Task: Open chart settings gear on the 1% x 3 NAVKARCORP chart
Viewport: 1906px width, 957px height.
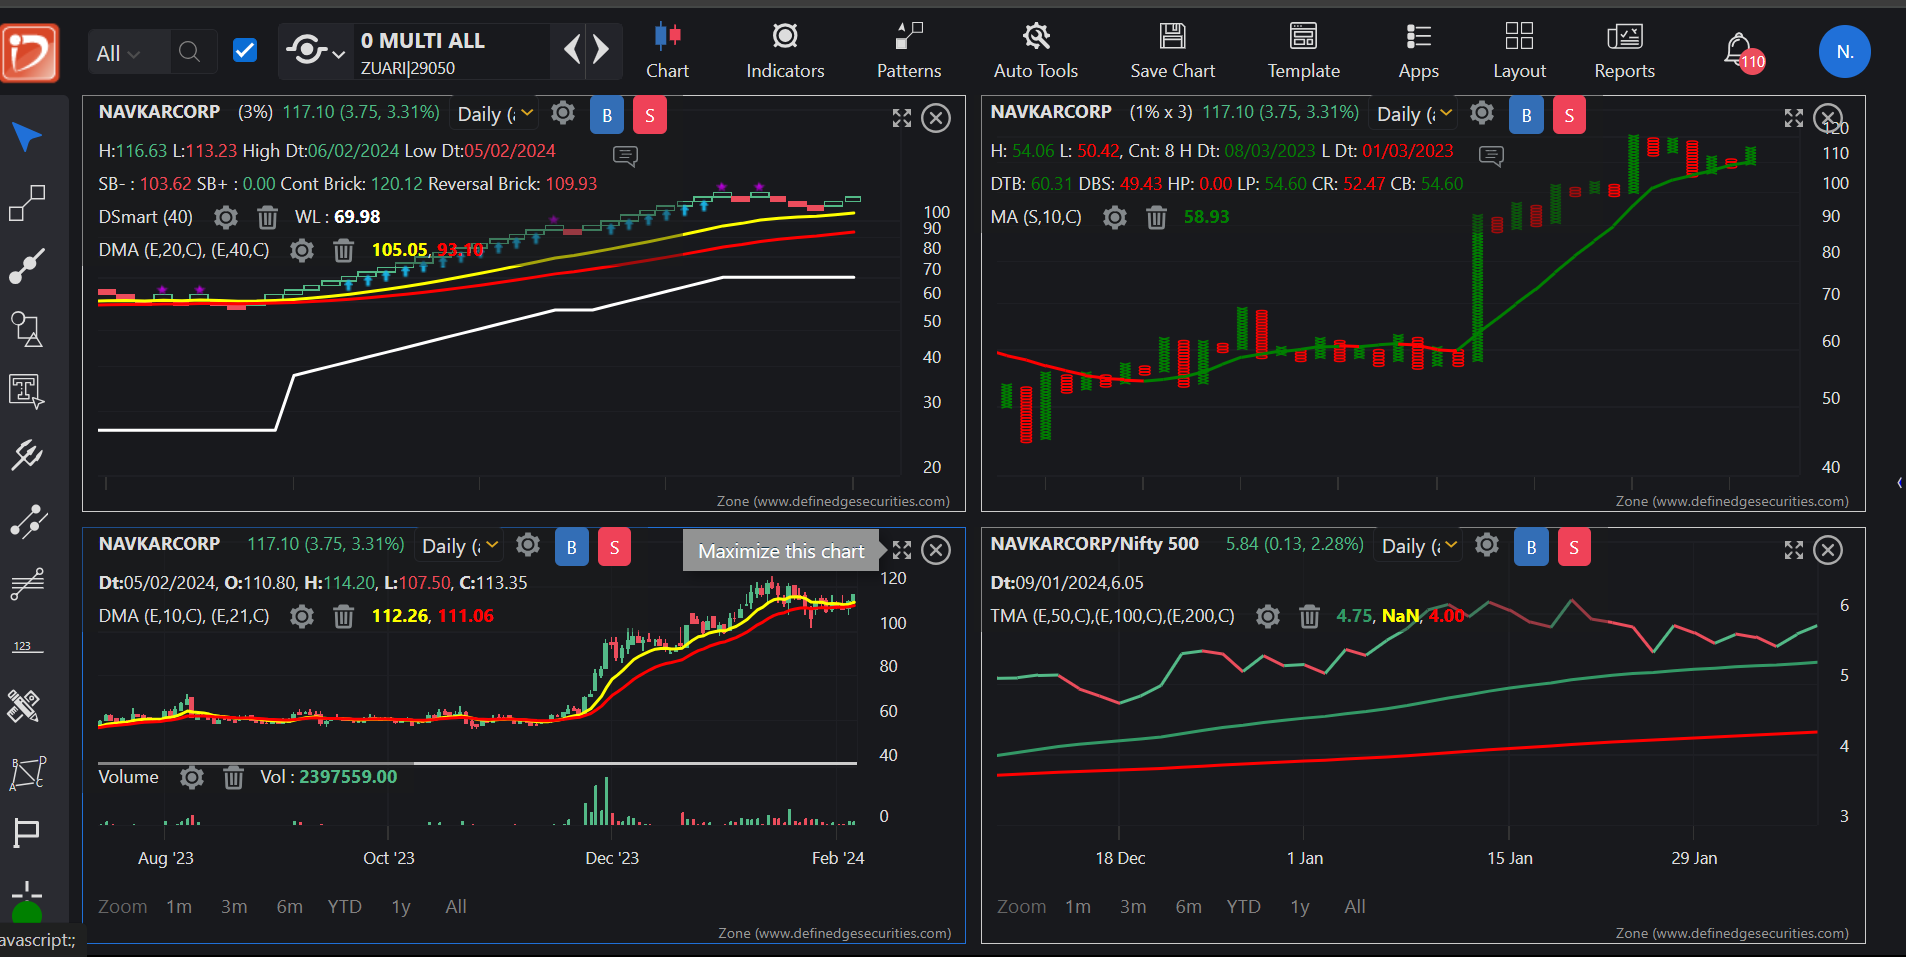Action: pyautogui.click(x=1482, y=113)
